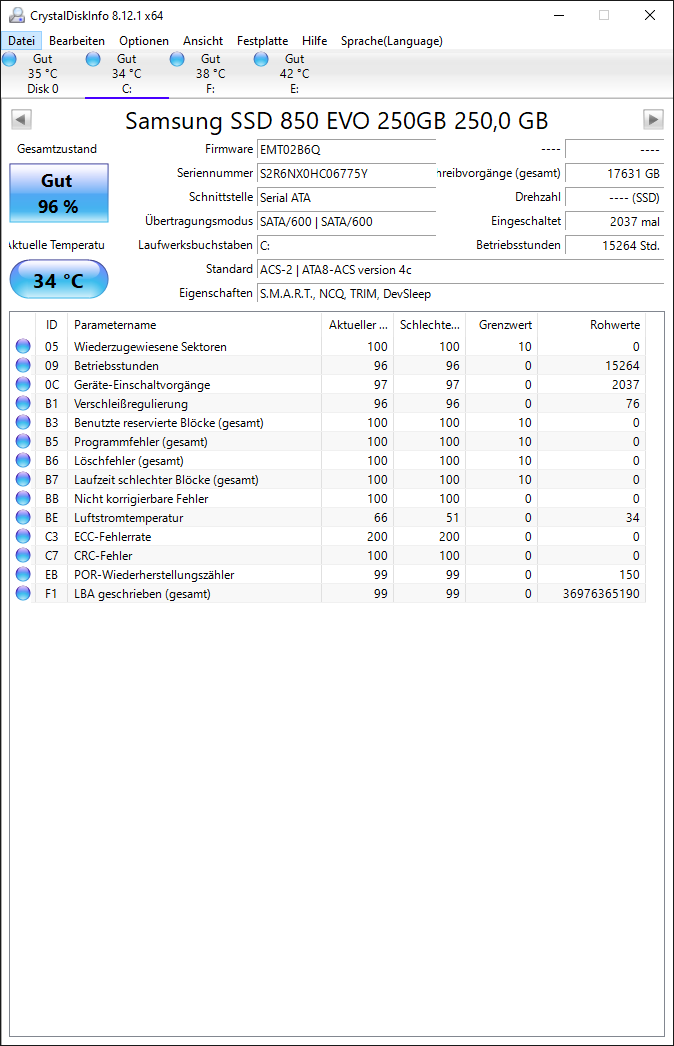Open the Datei menu
Image resolution: width=674 pixels, height=1046 pixels.
tap(21, 41)
